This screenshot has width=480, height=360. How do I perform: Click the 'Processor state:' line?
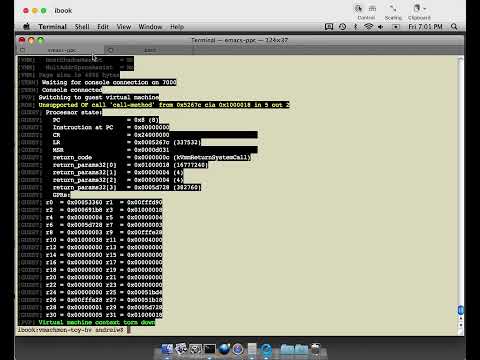coord(60,112)
